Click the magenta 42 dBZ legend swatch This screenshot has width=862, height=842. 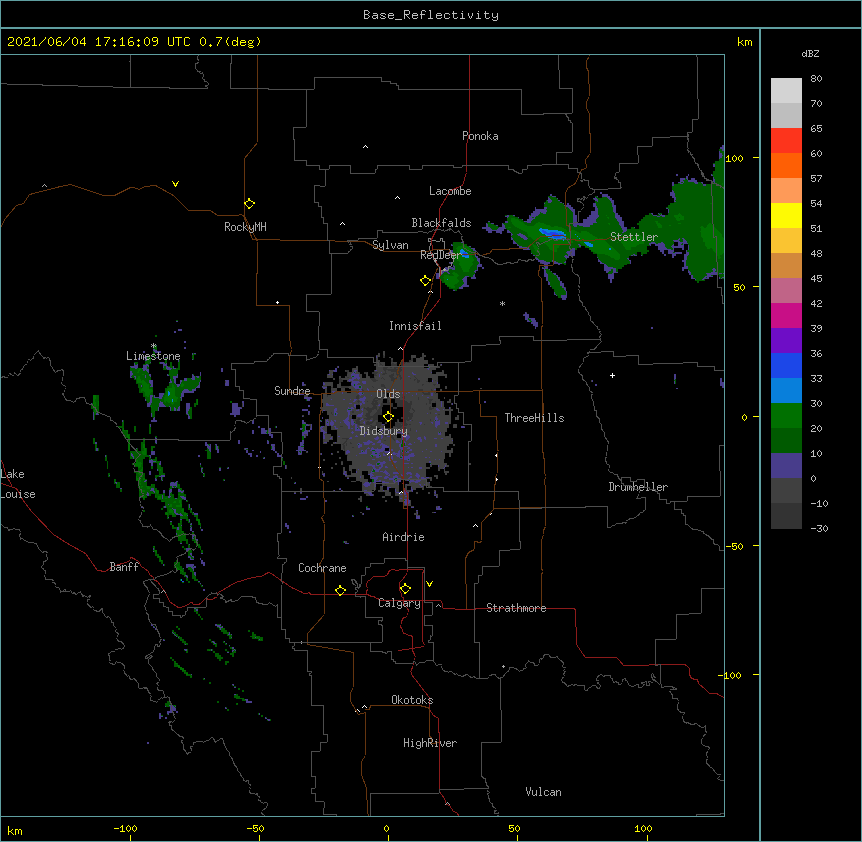[786, 315]
